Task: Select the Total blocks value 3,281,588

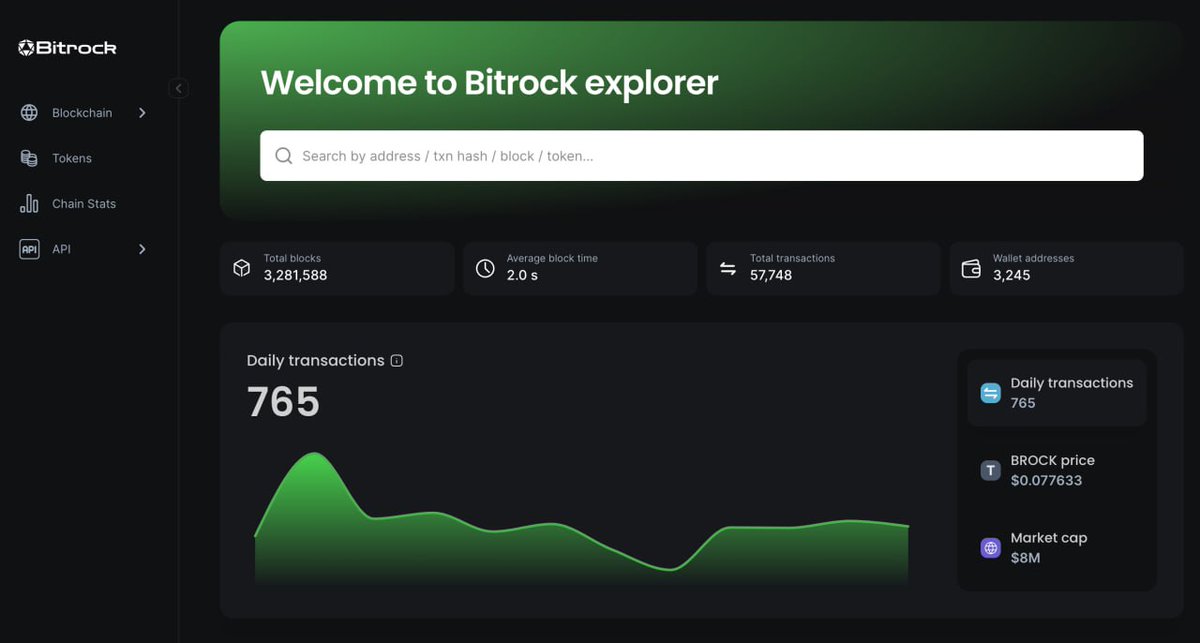Action: tap(295, 275)
